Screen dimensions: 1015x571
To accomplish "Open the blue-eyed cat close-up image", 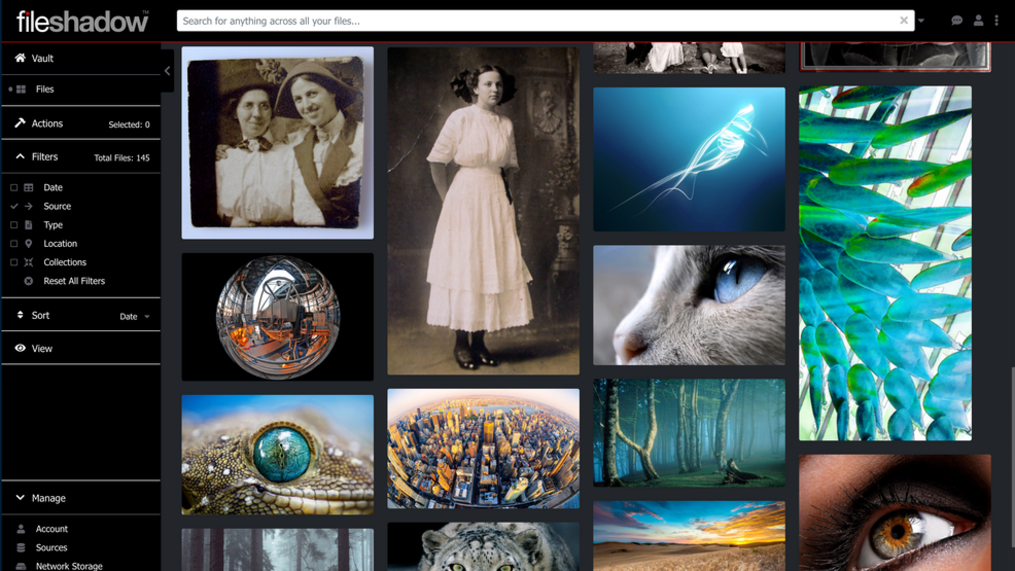I will (x=689, y=305).
